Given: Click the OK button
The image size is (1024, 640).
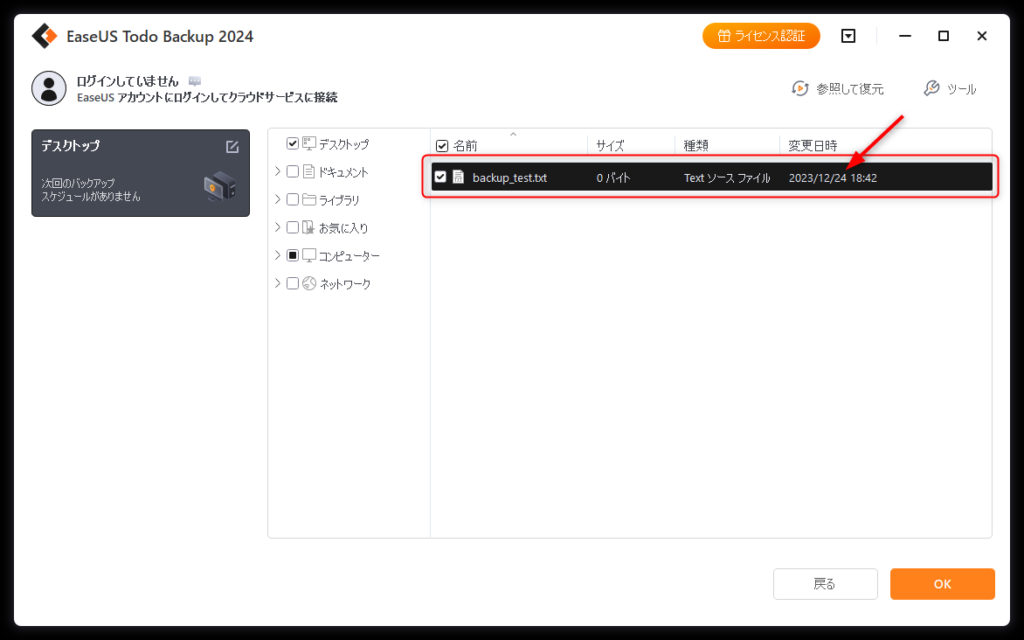Looking at the screenshot, I should [x=942, y=584].
